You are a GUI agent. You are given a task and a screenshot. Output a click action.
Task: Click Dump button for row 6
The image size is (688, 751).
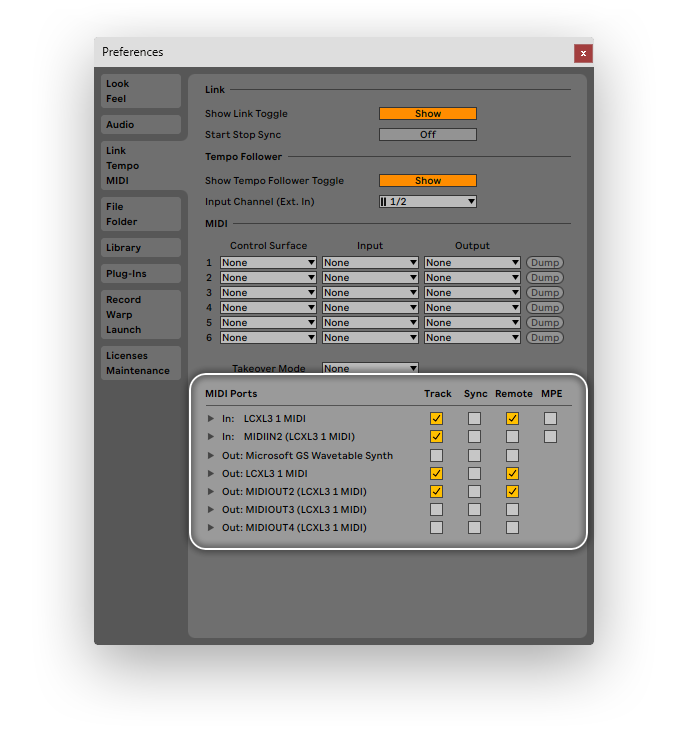(x=545, y=338)
